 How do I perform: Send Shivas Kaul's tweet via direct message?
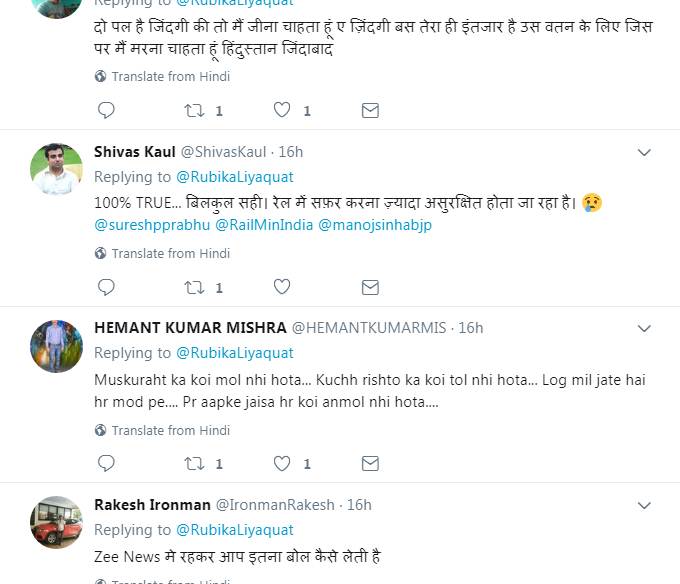(370, 288)
